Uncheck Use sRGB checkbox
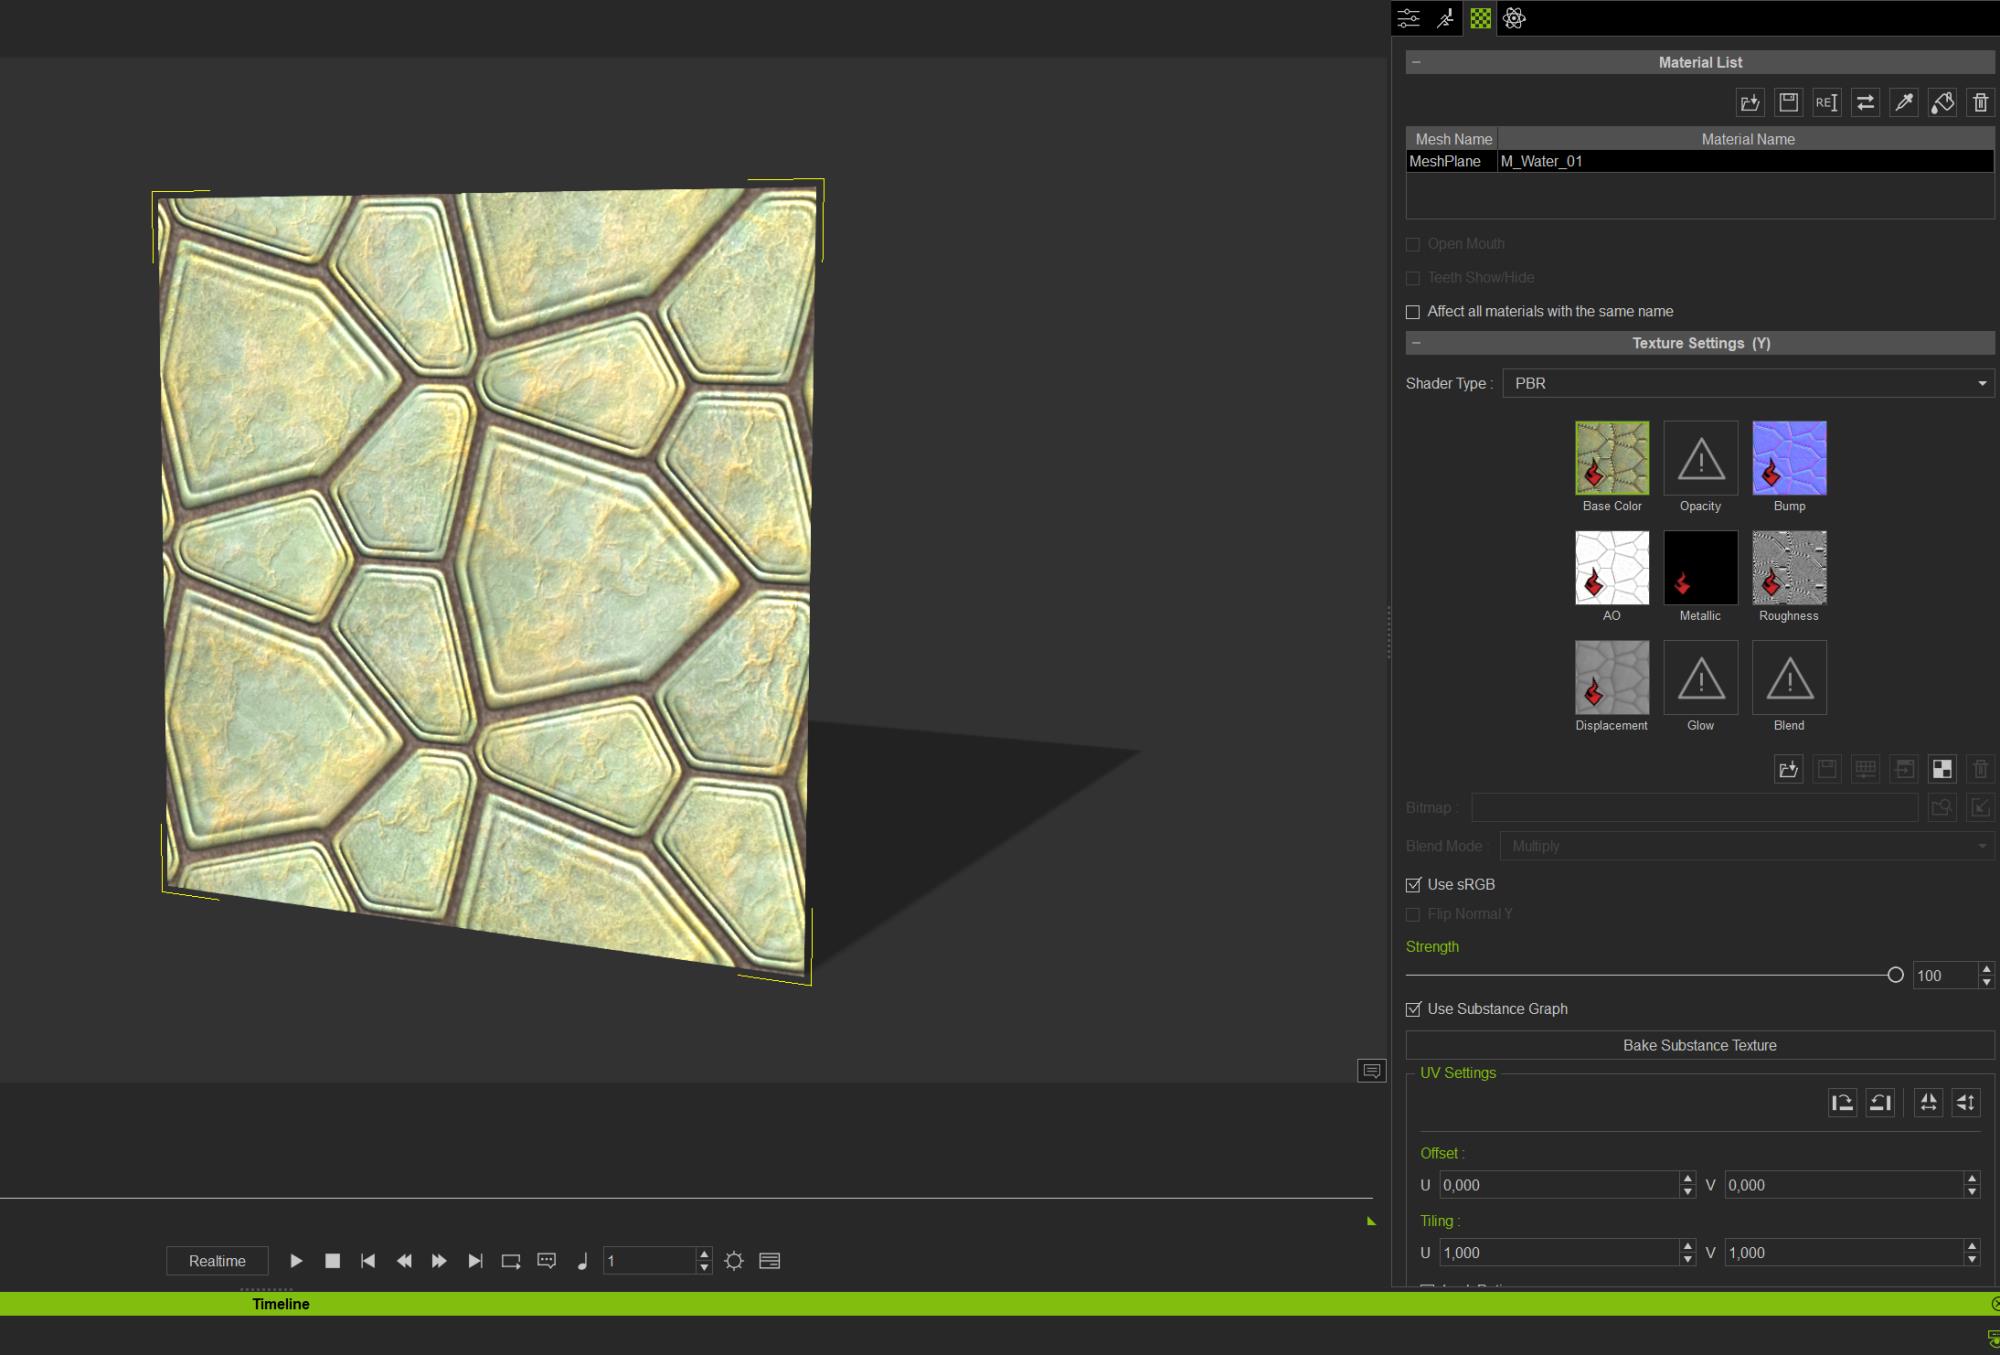The width and height of the screenshot is (2000, 1355). pos(1413,885)
